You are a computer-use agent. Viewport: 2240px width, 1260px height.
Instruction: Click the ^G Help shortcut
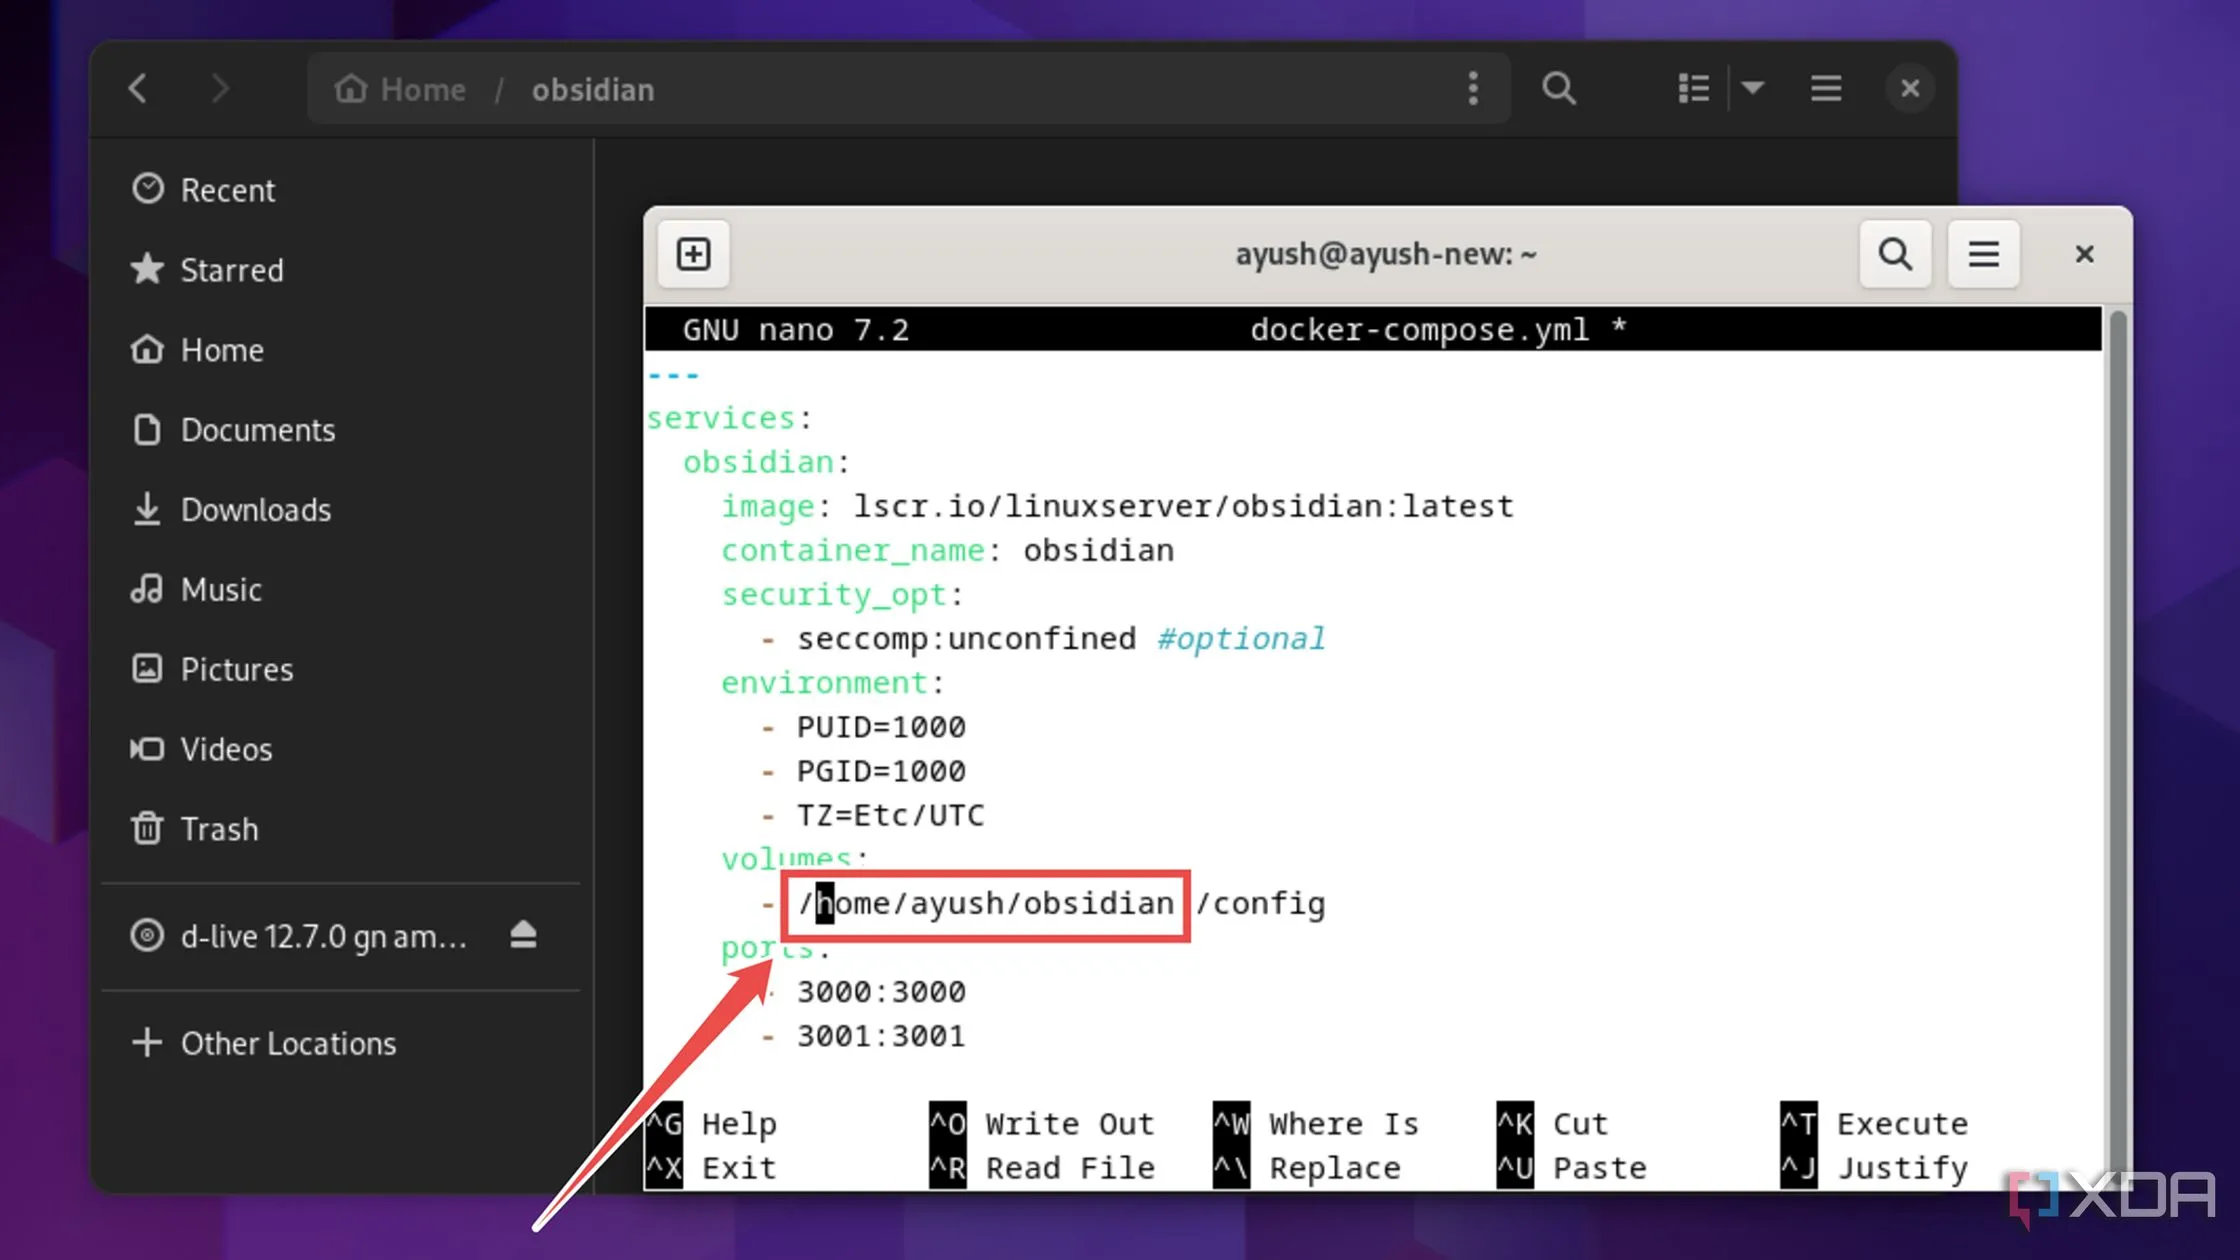coord(711,1124)
